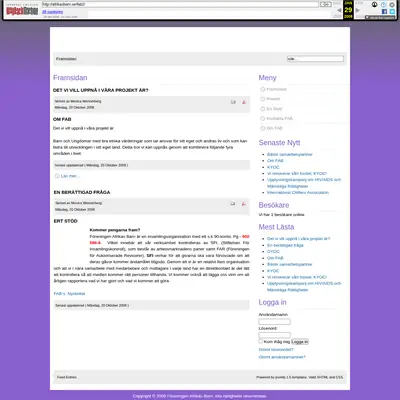This screenshot has height=400, width=400.
Task: Open the PDF icon for En berättigad fråga
Action: point(244,204)
